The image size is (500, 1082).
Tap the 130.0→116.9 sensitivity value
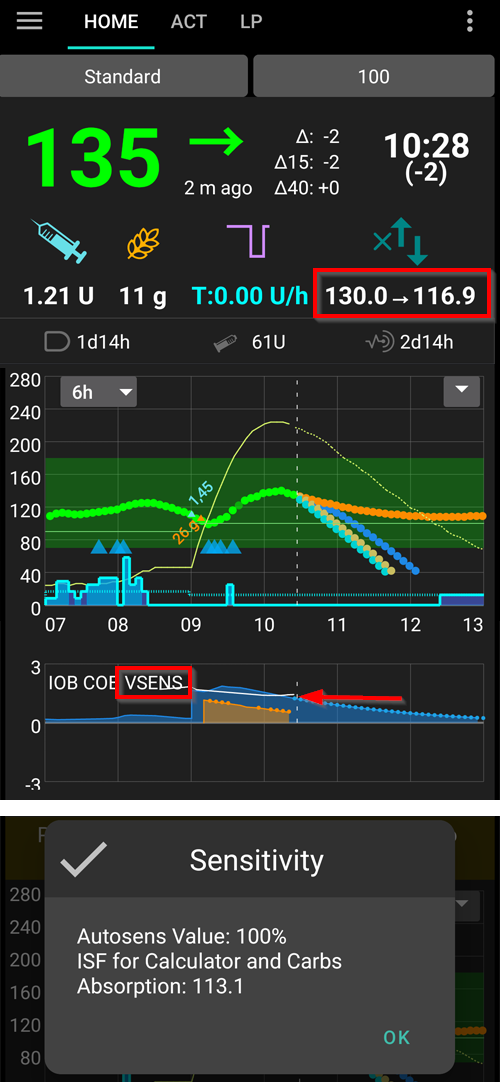click(x=401, y=296)
